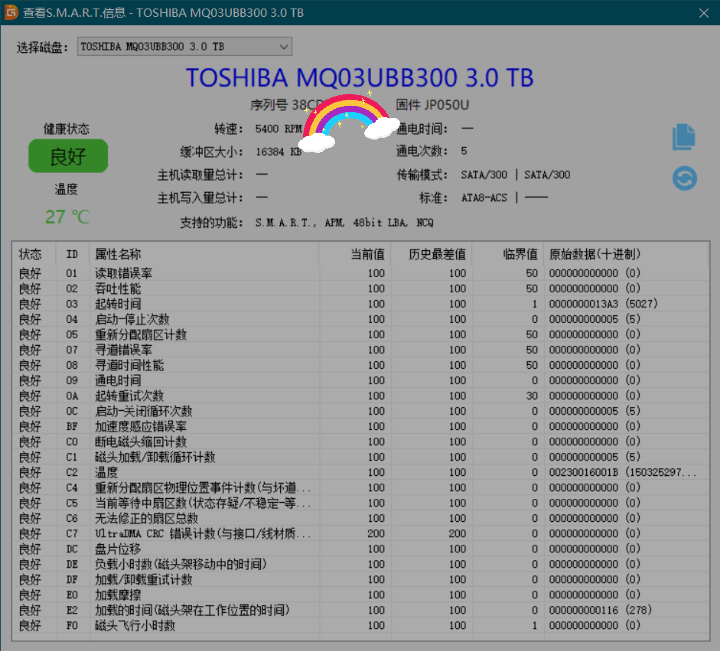Select the 启动-停止次数 row
Viewport: 720px width, 651px height.
point(360,319)
